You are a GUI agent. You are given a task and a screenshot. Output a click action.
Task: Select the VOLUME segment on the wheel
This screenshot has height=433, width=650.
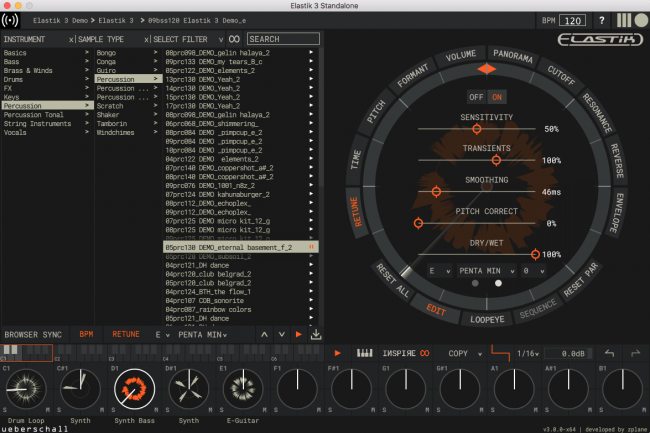[460, 56]
